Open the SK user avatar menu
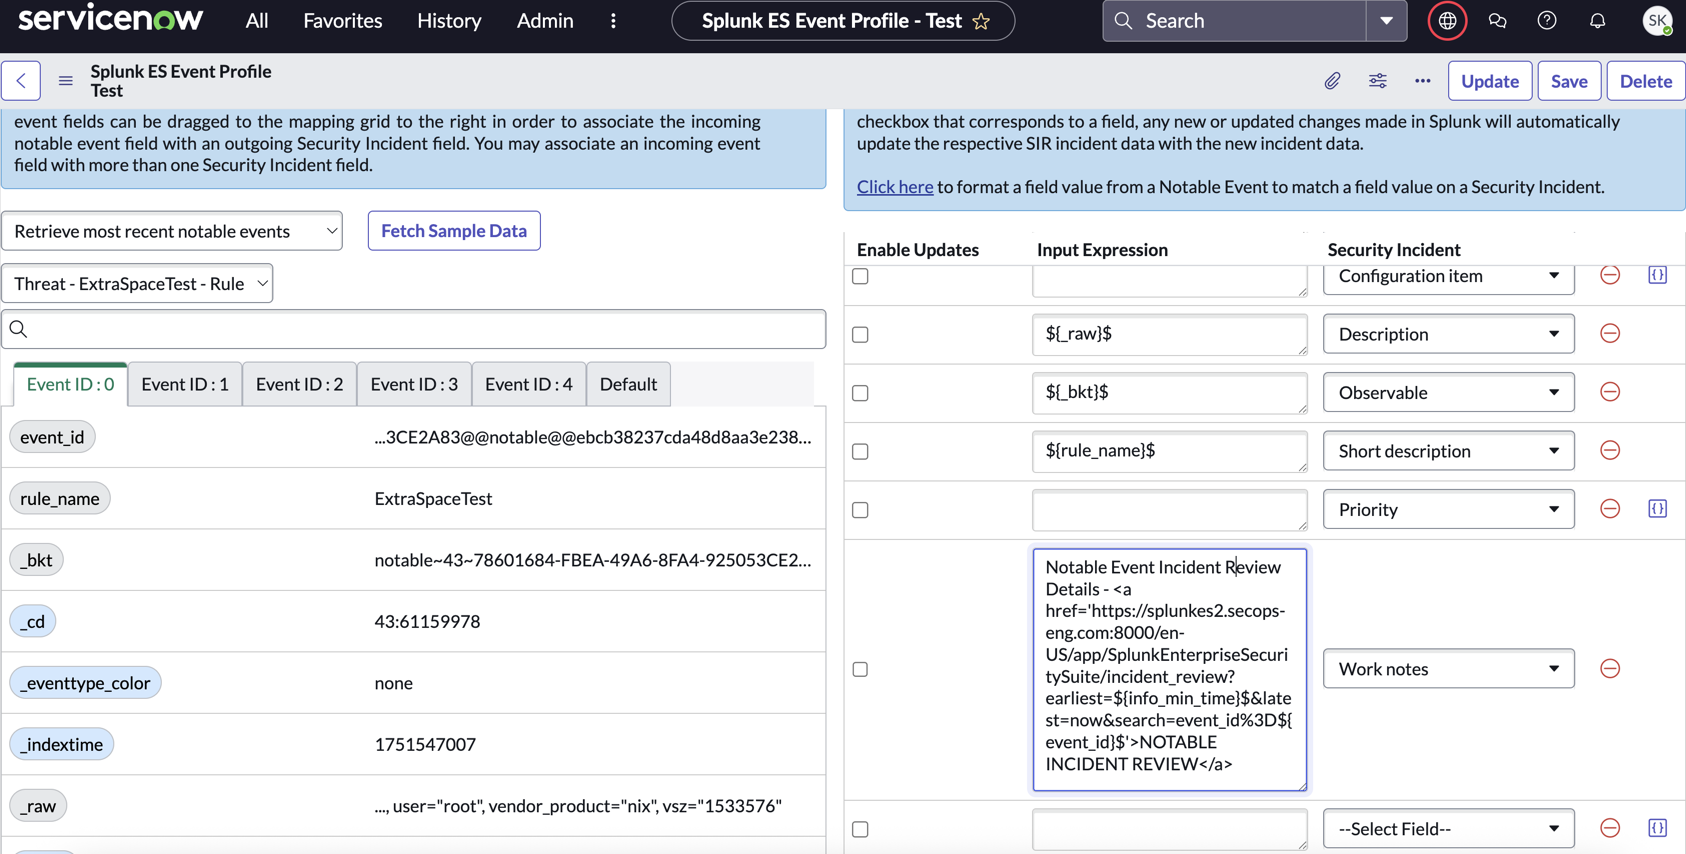 [x=1657, y=21]
